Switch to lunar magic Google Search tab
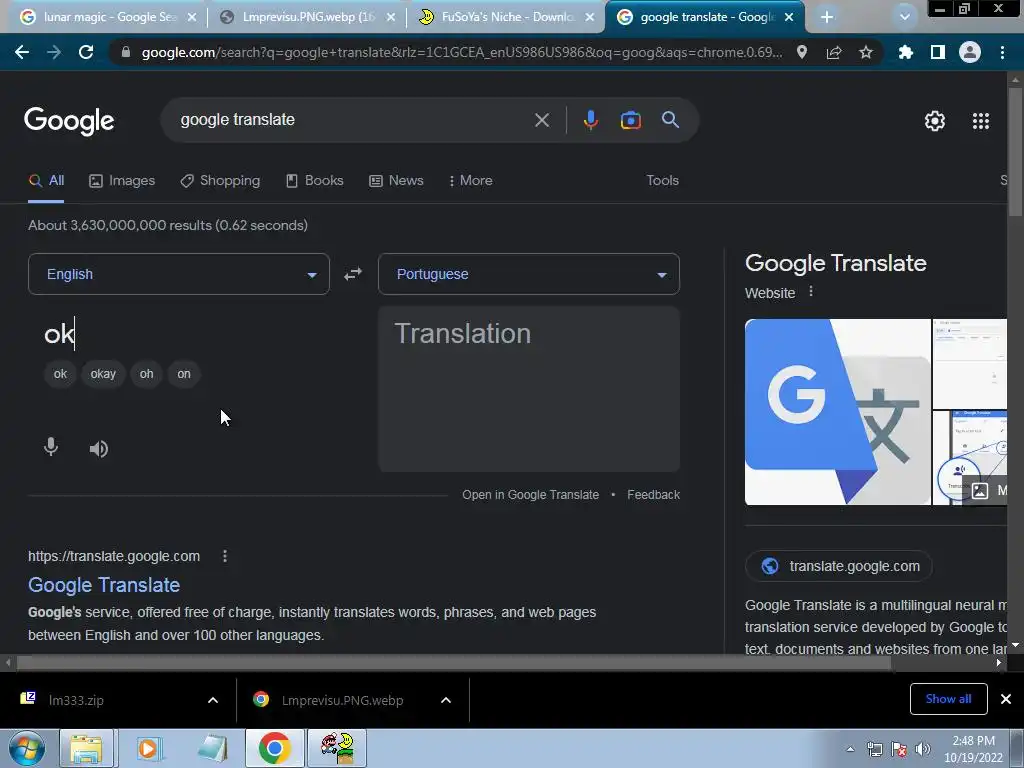The width and height of the screenshot is (1024, 768). pos(110,17)
